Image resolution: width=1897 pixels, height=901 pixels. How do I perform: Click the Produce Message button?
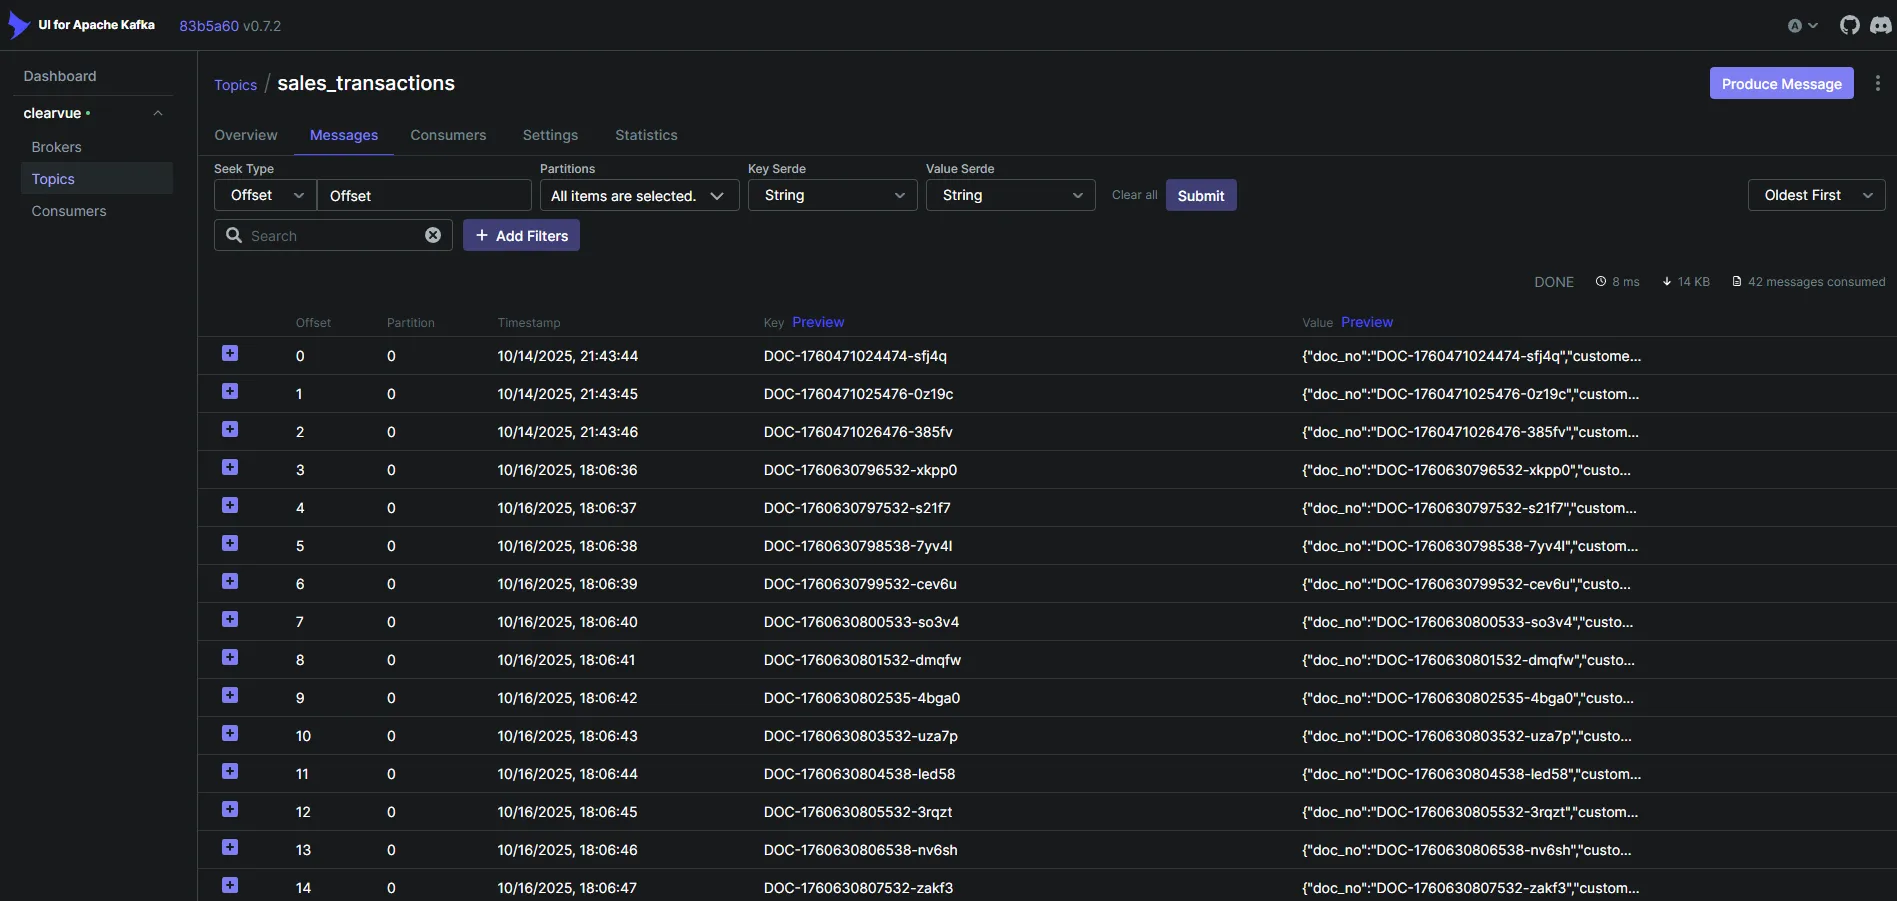(1781, 83)
